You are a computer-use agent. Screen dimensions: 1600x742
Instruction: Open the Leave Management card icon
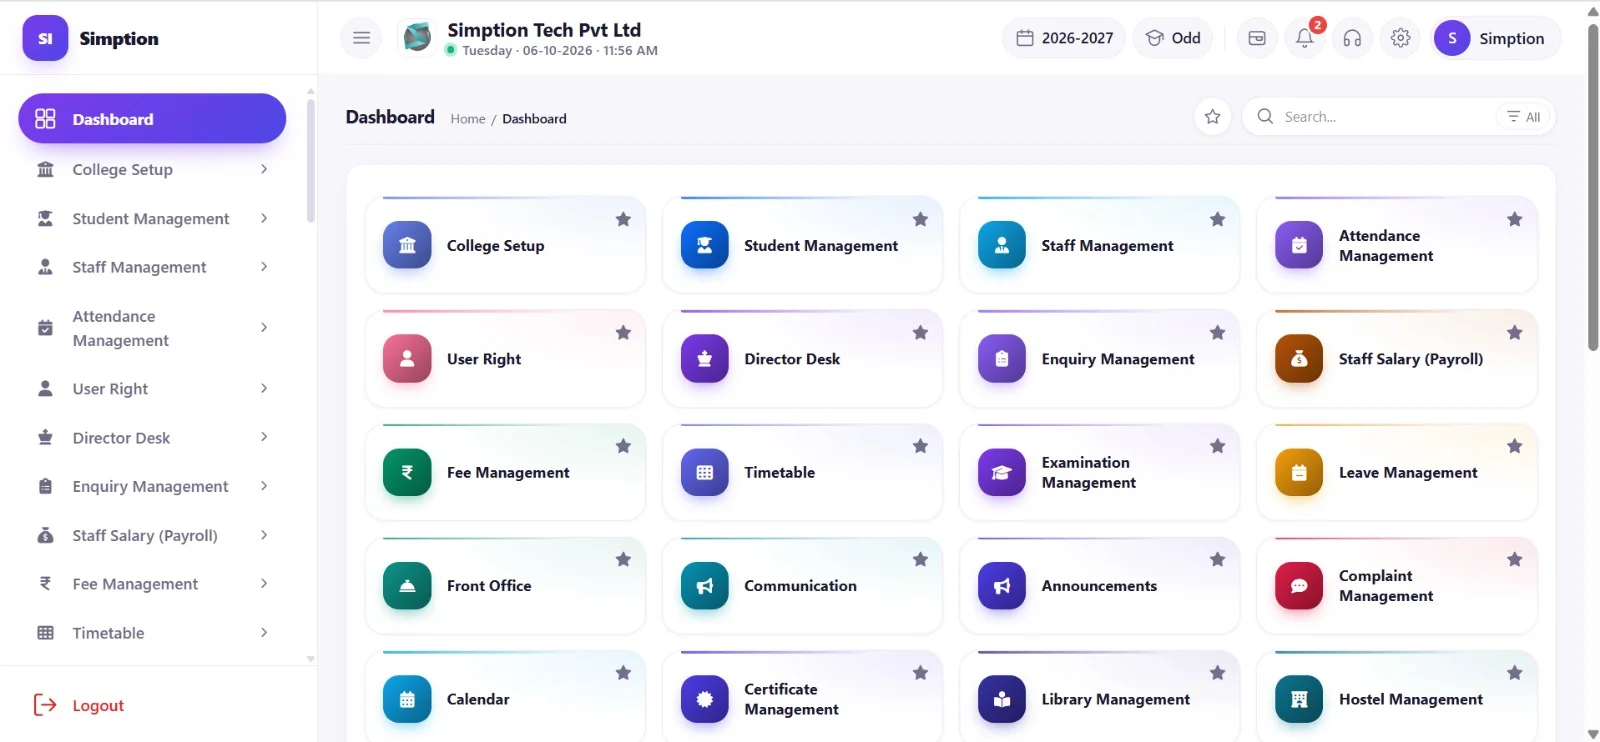[1299, 472]
